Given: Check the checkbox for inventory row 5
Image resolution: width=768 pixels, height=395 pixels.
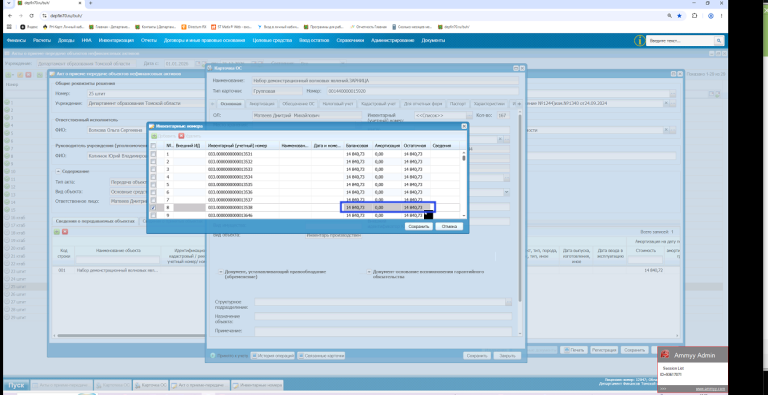Looking at the screenshot, I should pyautogui.click(x=153, y=185).
